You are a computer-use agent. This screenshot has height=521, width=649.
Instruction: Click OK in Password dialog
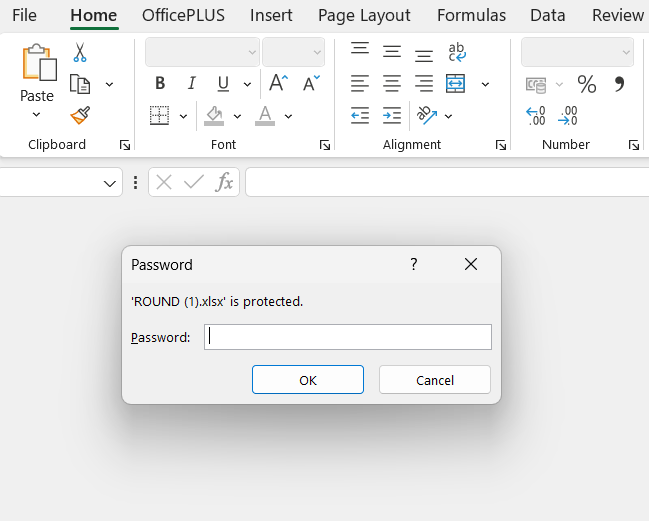point(308,379)
